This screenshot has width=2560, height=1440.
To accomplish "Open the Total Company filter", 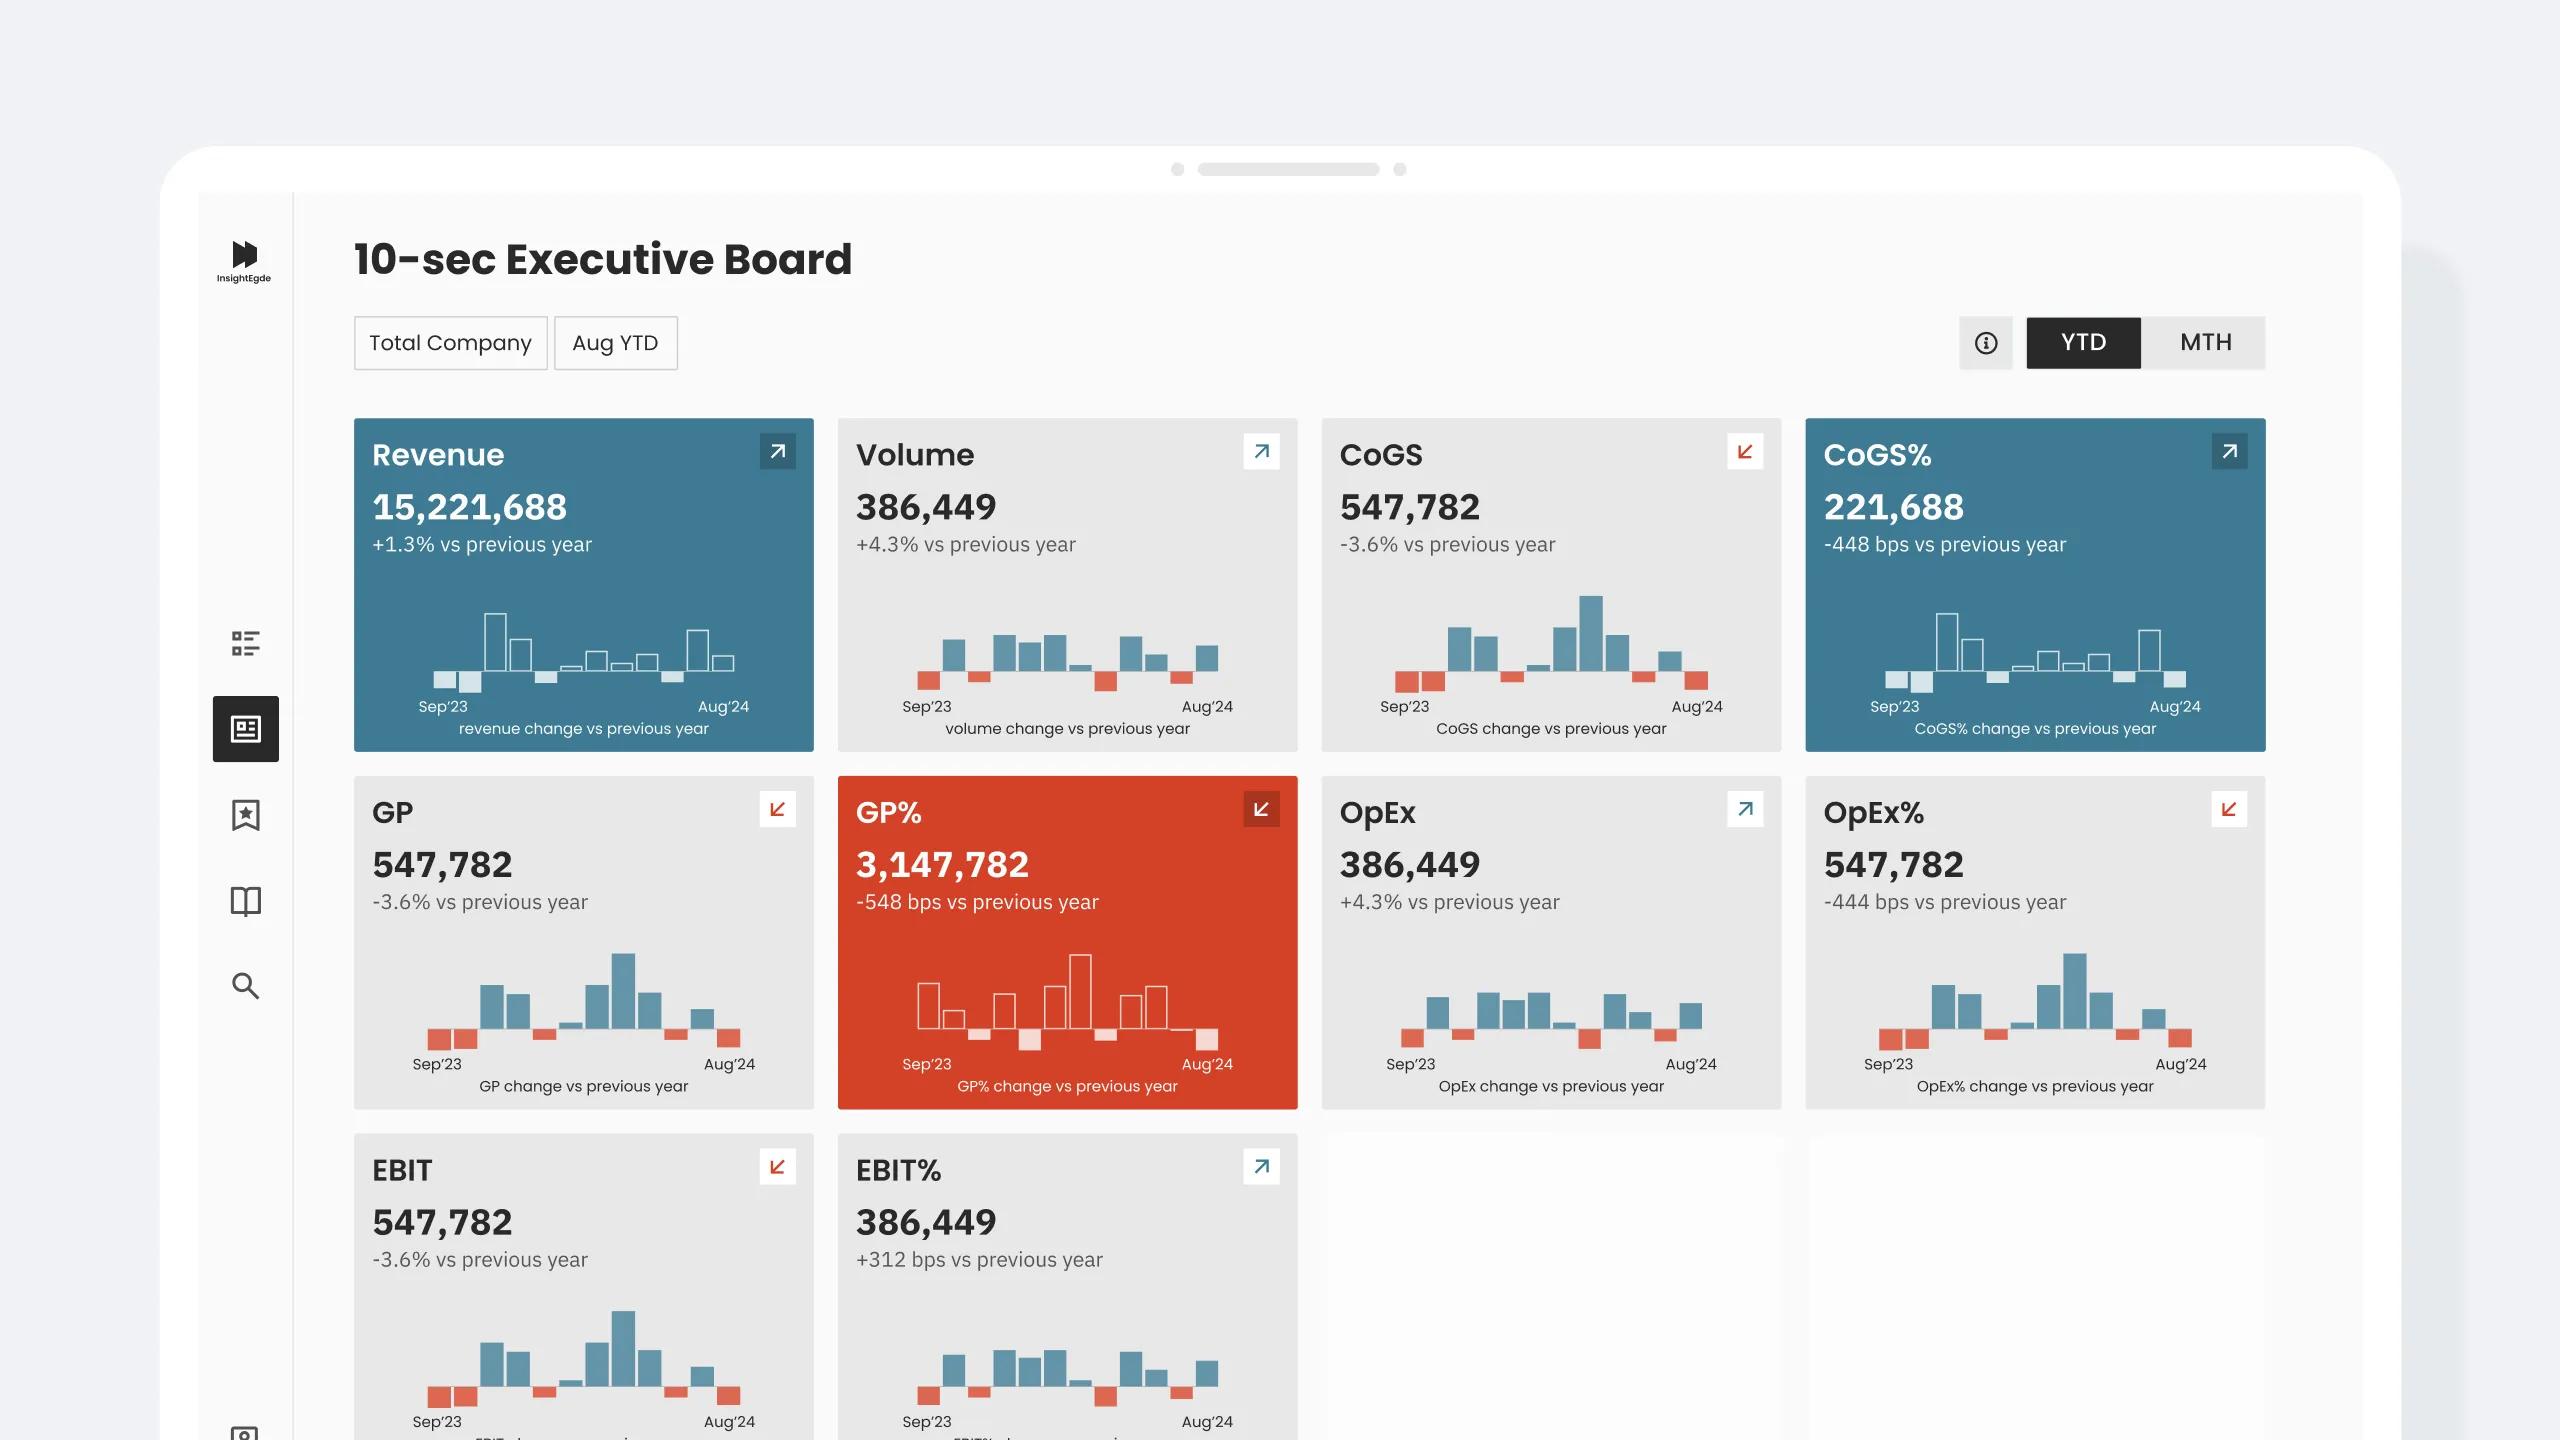I will [451, 343].
